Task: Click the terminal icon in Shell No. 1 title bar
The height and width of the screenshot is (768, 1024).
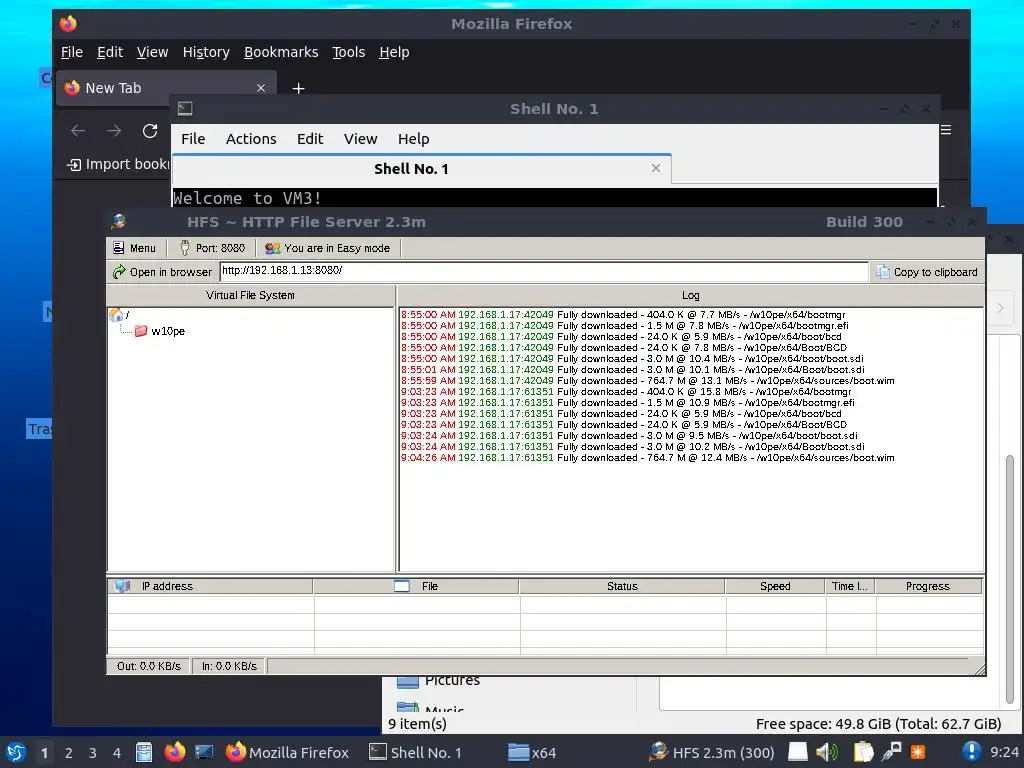Action: (185, 108)
